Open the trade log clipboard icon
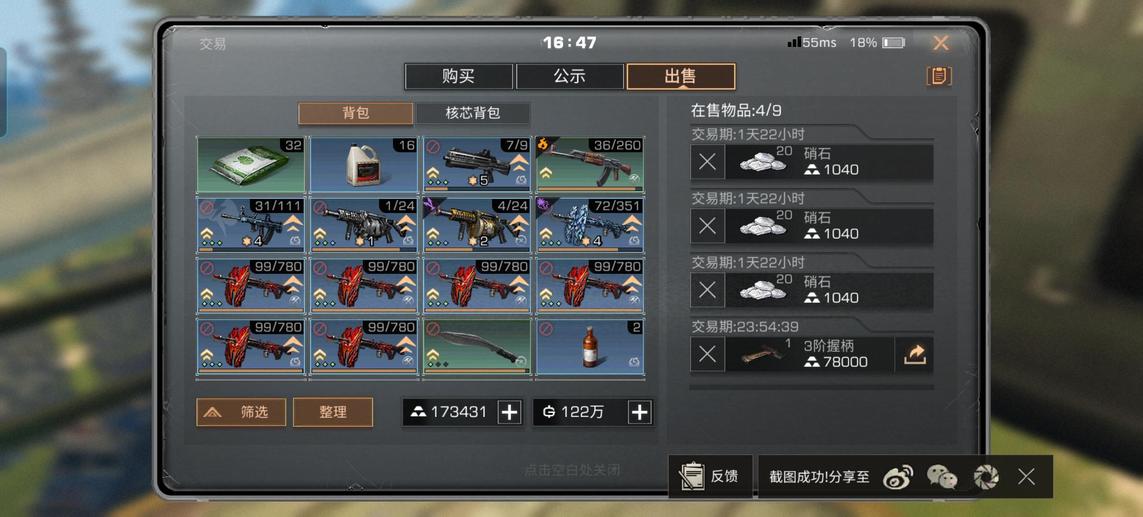The width and height of the screenshot is (1143, 517). coord(939,76)
